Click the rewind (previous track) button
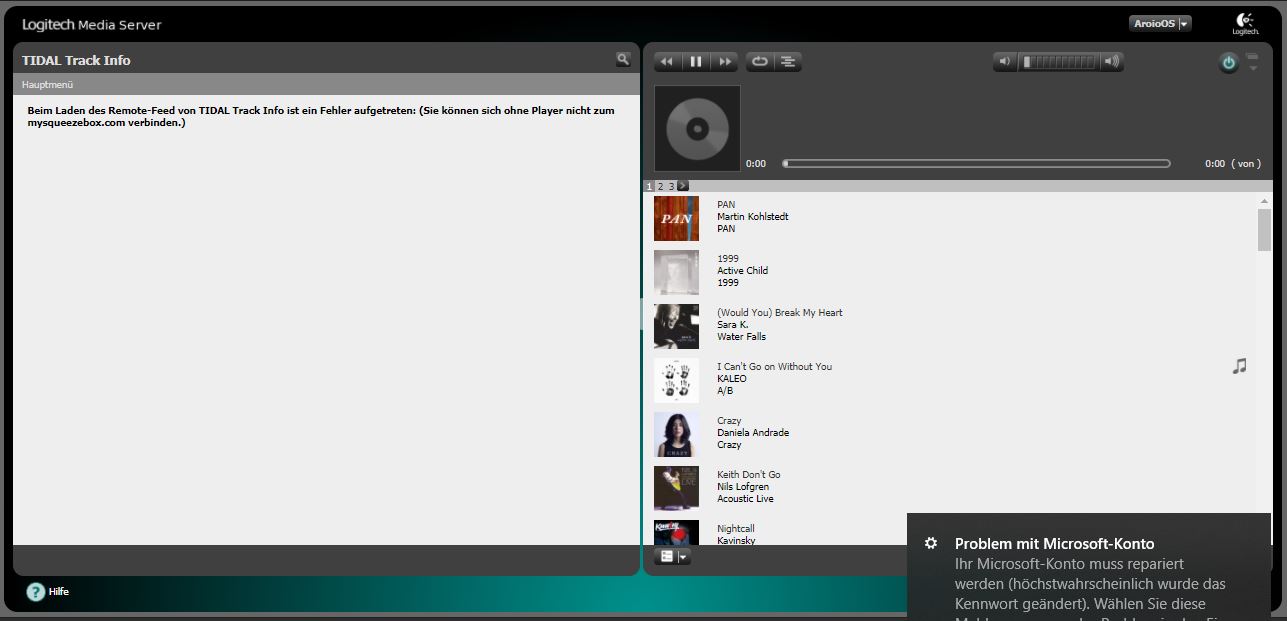The width and height of the screenshot is (1287, 621). (667, 62)
